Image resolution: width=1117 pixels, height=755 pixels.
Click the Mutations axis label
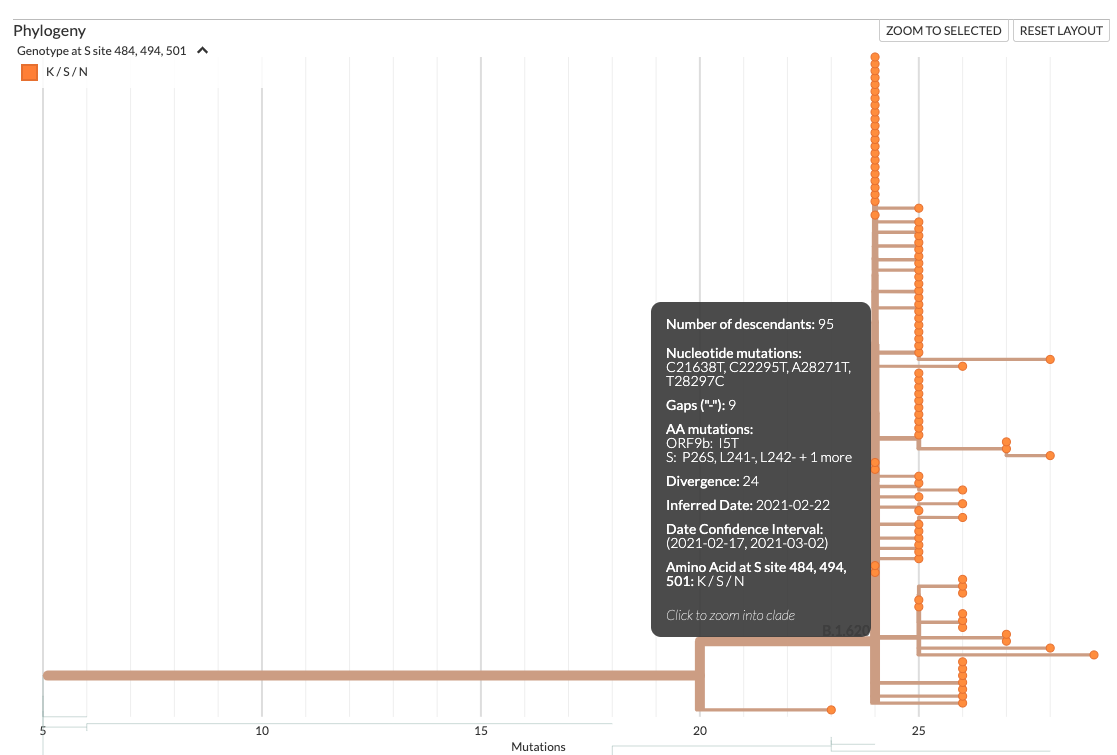tap(538, 746)
